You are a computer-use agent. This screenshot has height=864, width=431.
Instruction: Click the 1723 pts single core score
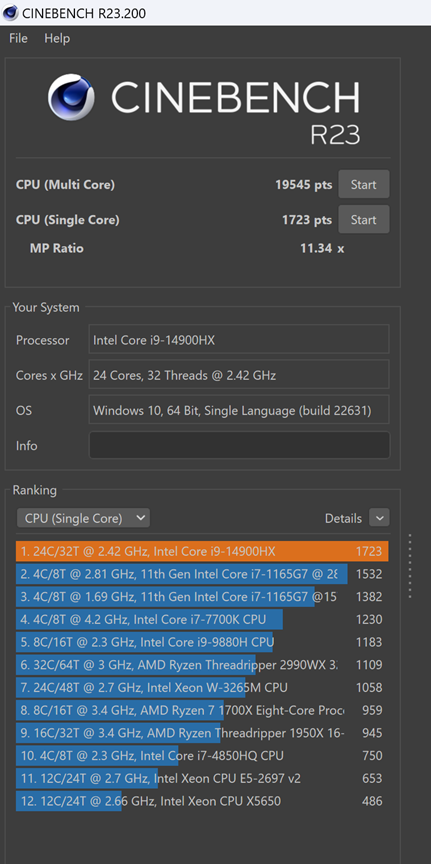(x=307, y=220)
